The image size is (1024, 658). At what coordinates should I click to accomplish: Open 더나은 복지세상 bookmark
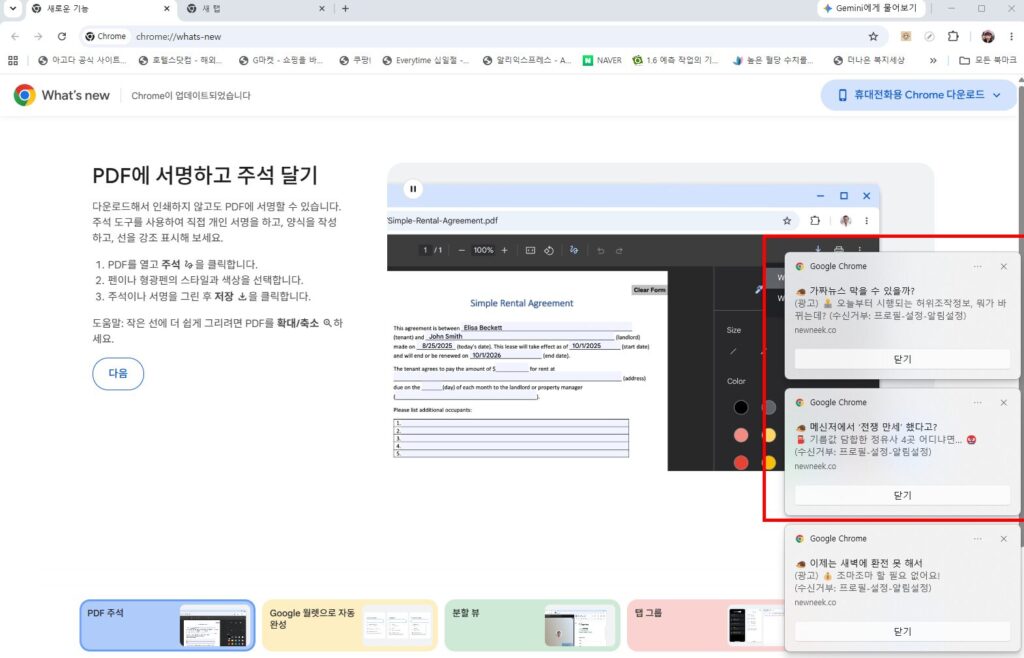[869, 60]
